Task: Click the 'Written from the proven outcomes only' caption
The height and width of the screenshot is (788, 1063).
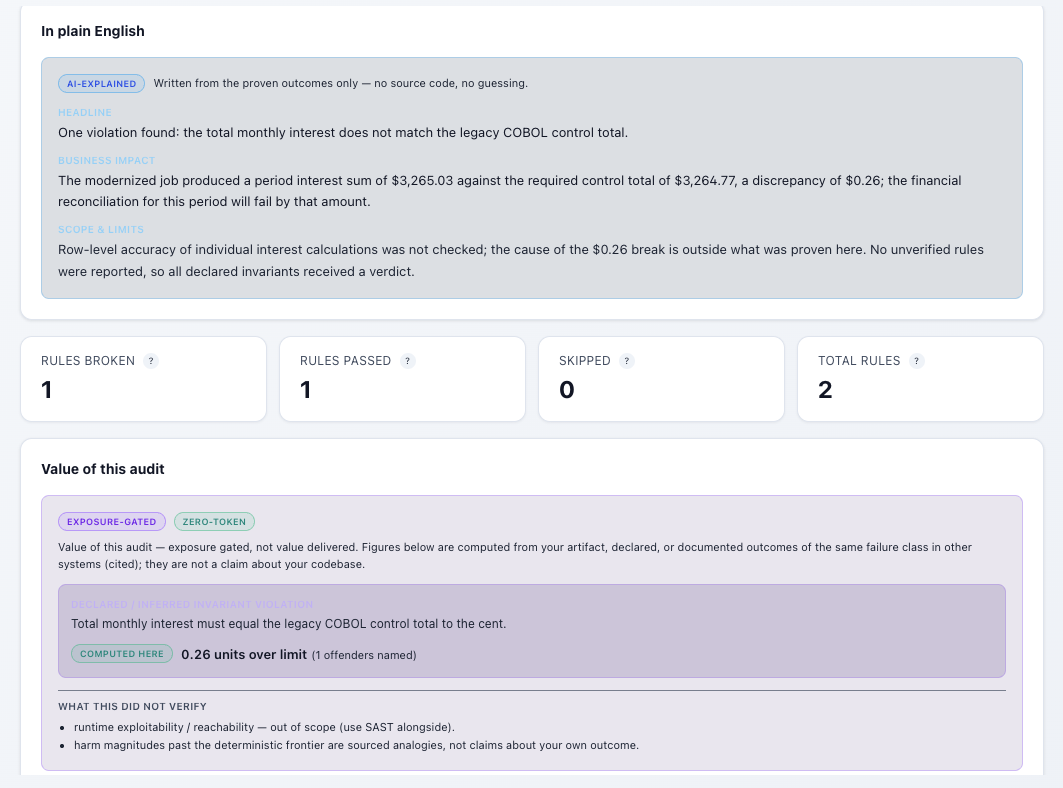Action: pos(340,83)
